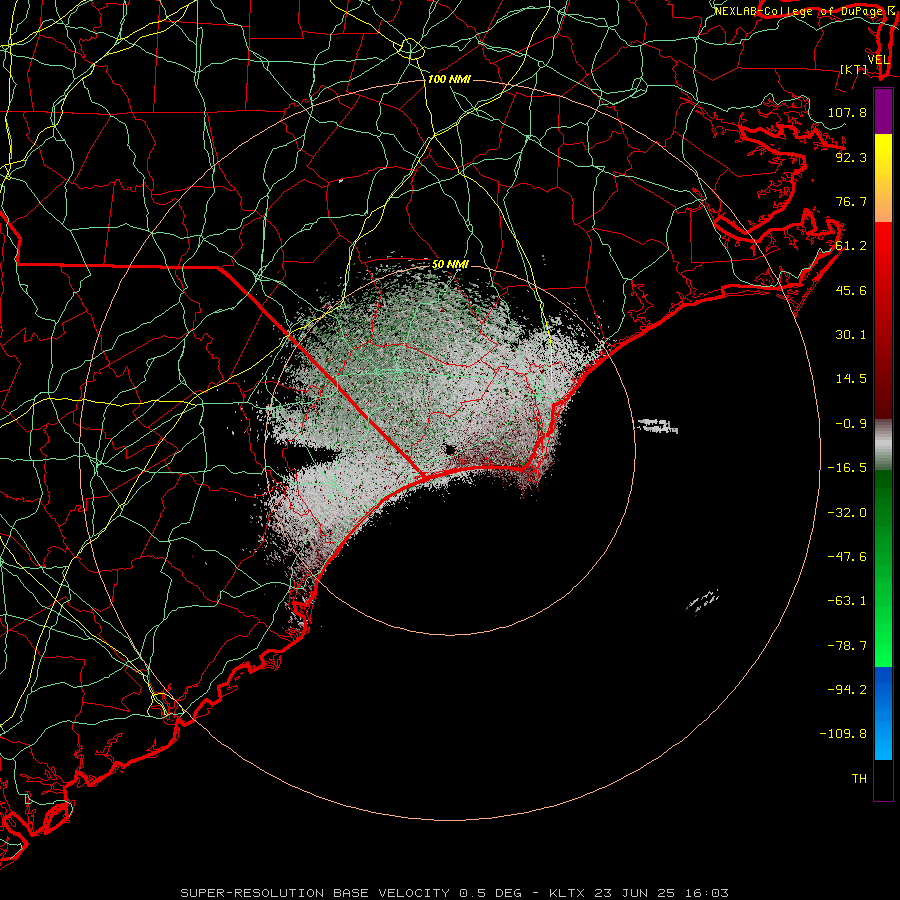The height and width of the screenshot is (900, 900).
Task: Select the -0.9 legend value
Action: pyautogui.click(x=851, y=424)
